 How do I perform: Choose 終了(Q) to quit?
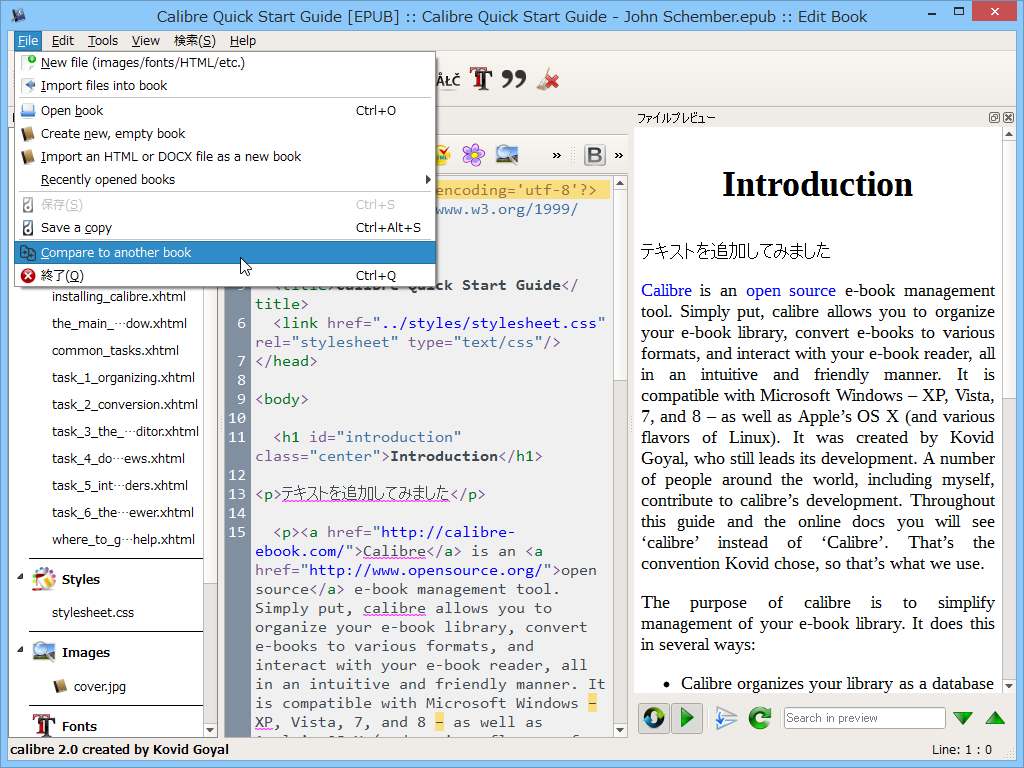tap(225, 276)
